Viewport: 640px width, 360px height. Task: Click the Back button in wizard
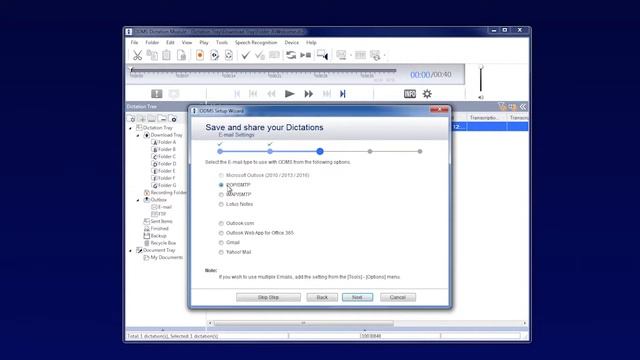[x=322, y=298]
